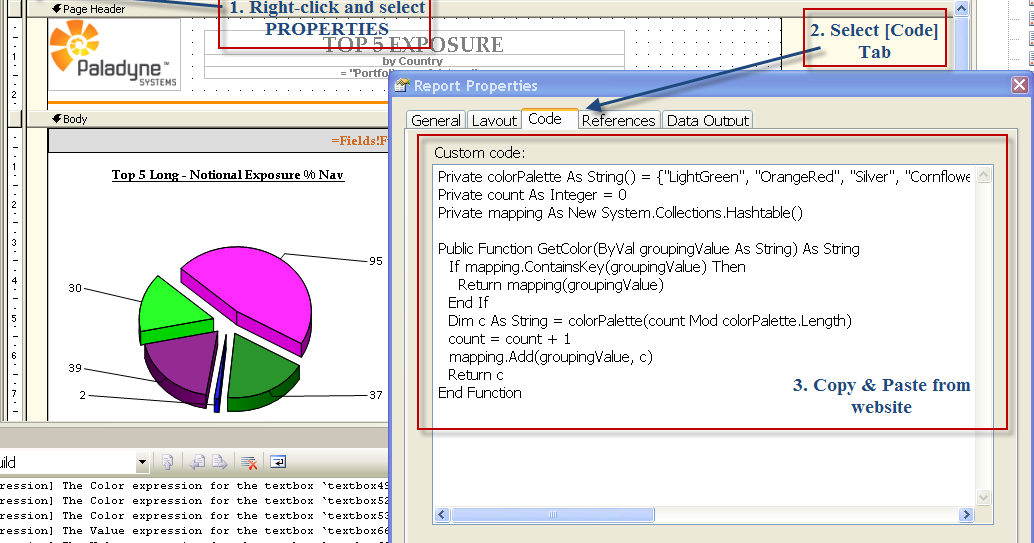This screenshot has height=543, width=1034.
Task: Go to previous message in Output toolbar
Action: click(x=197, y=463)
